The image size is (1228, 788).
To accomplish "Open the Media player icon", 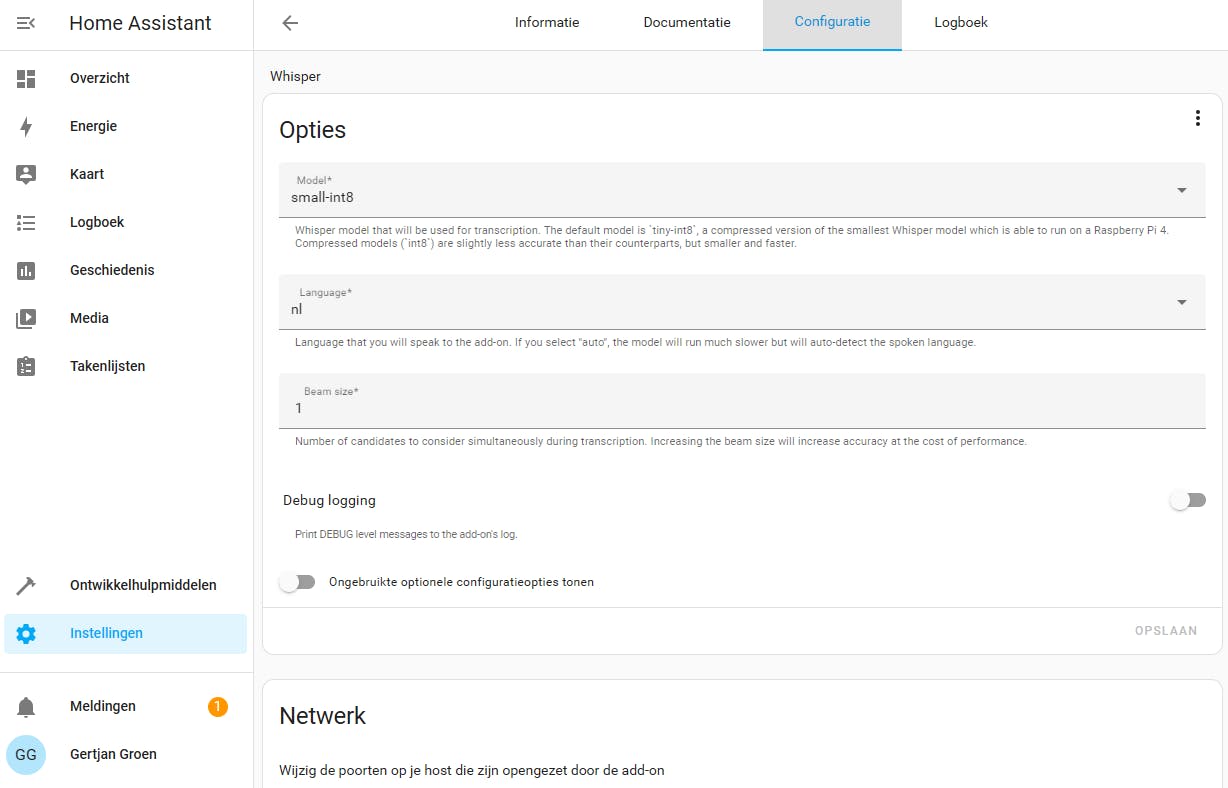I will (x=26, y=318).
